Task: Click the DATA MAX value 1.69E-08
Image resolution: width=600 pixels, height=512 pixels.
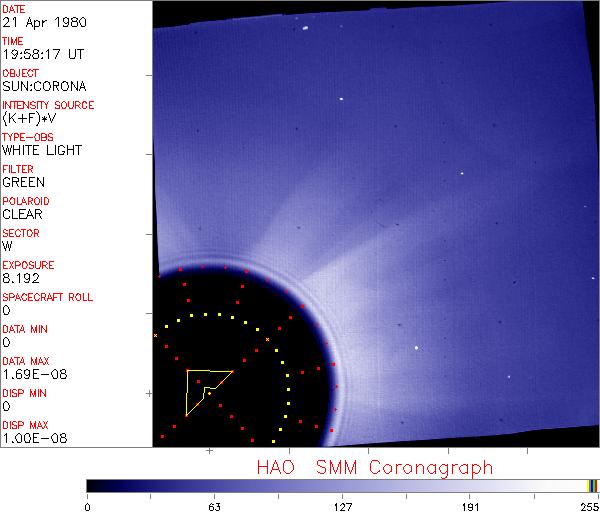Action: pyautogui.click(x=32, y=374)
